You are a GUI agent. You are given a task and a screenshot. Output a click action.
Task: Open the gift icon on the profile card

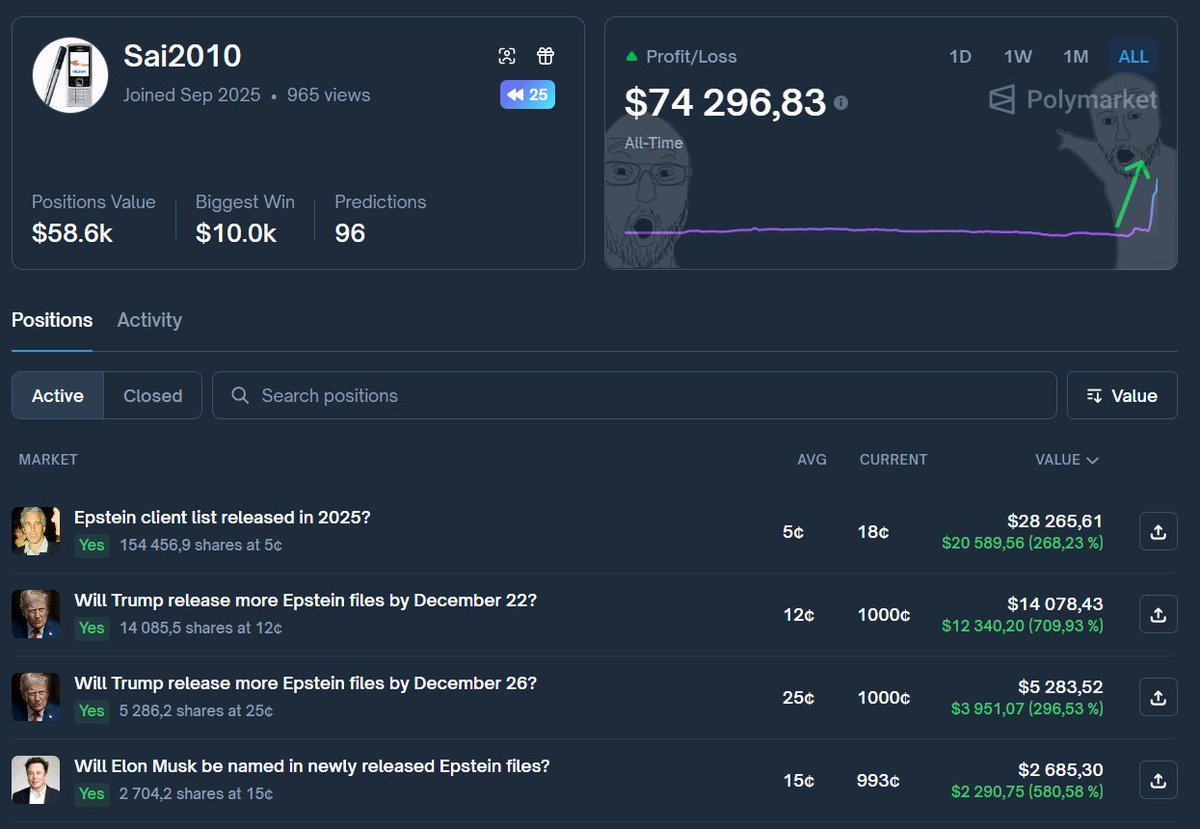point(545,56)
